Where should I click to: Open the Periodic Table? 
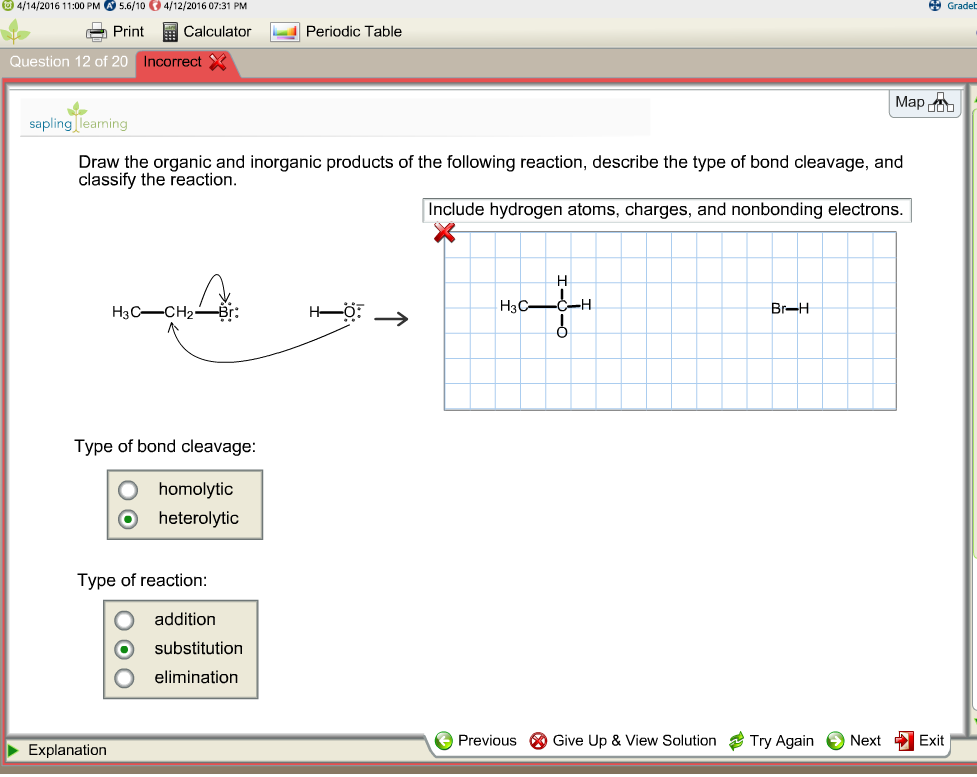[x=340, y=31]
